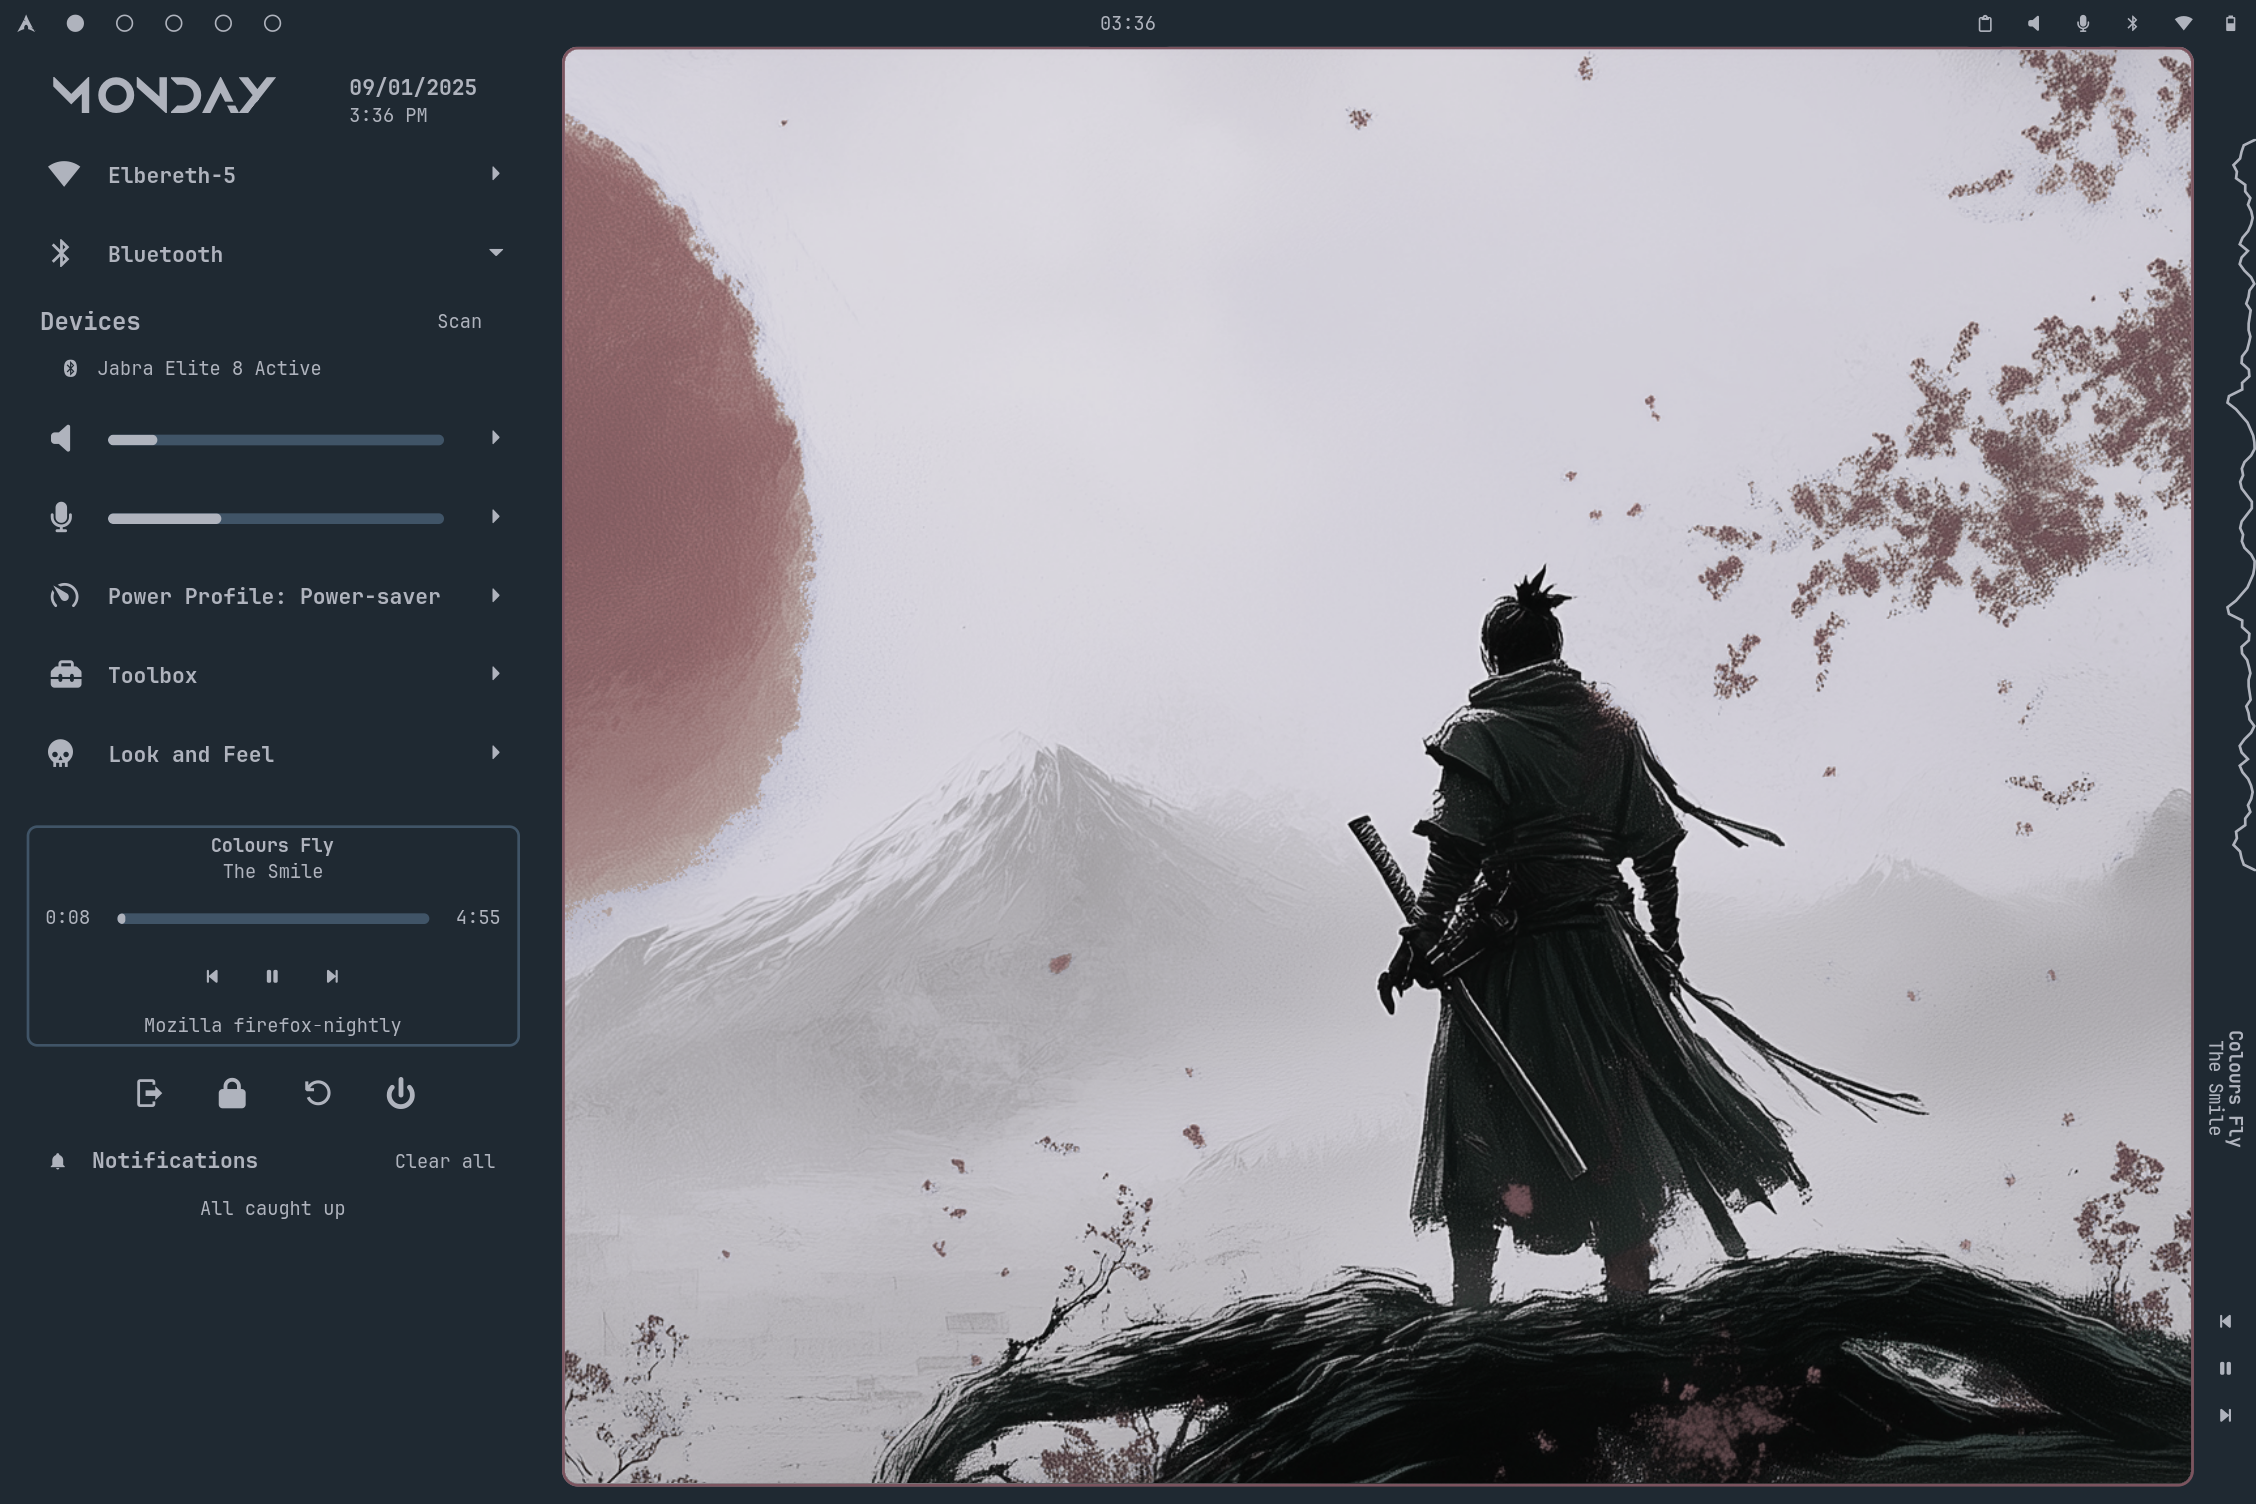Expand the Elbereth-5 Wi-Fi network list

click(x=496, y=174)
